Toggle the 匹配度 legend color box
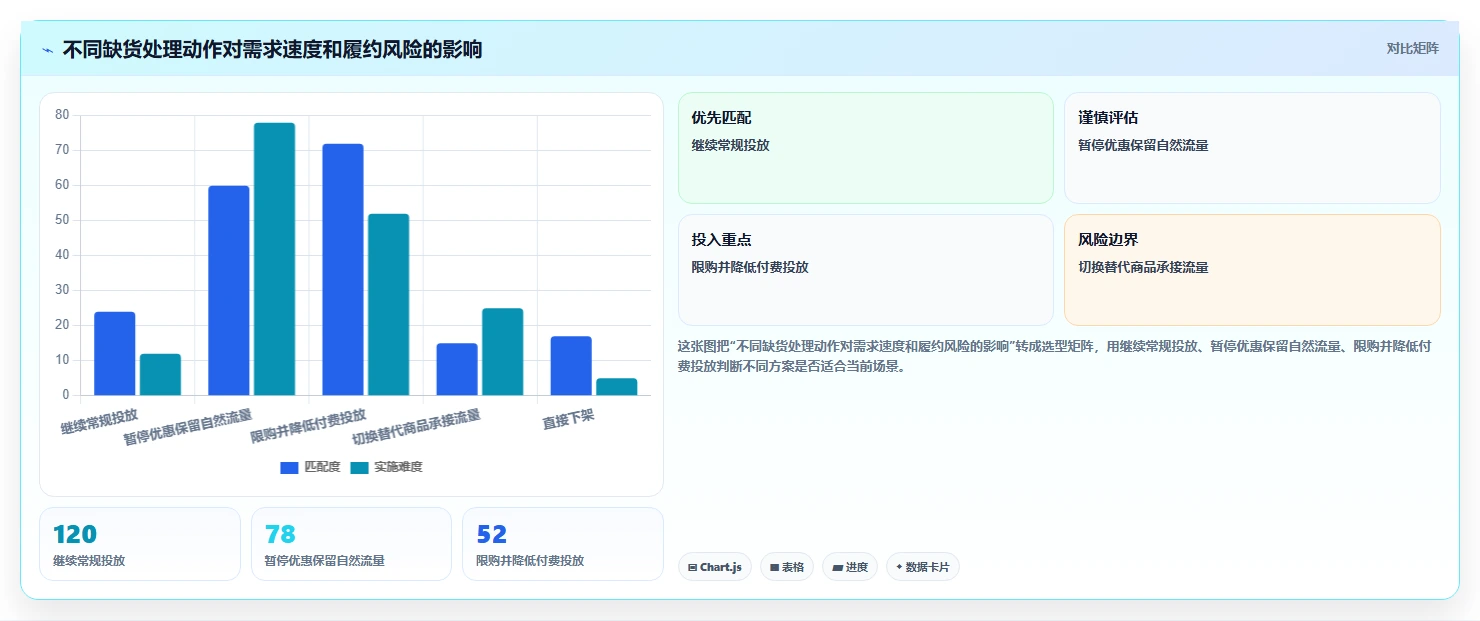This screenshot has height=621, width=1480. (x=289, y=468)
